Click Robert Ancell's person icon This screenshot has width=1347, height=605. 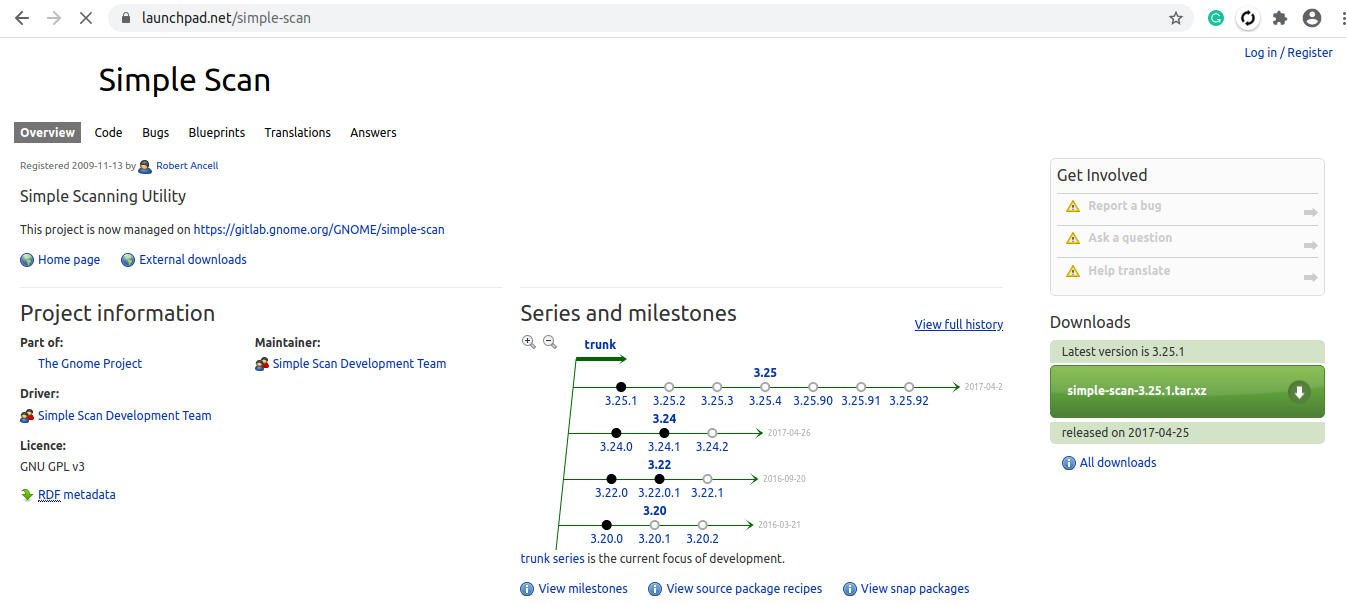145,166
